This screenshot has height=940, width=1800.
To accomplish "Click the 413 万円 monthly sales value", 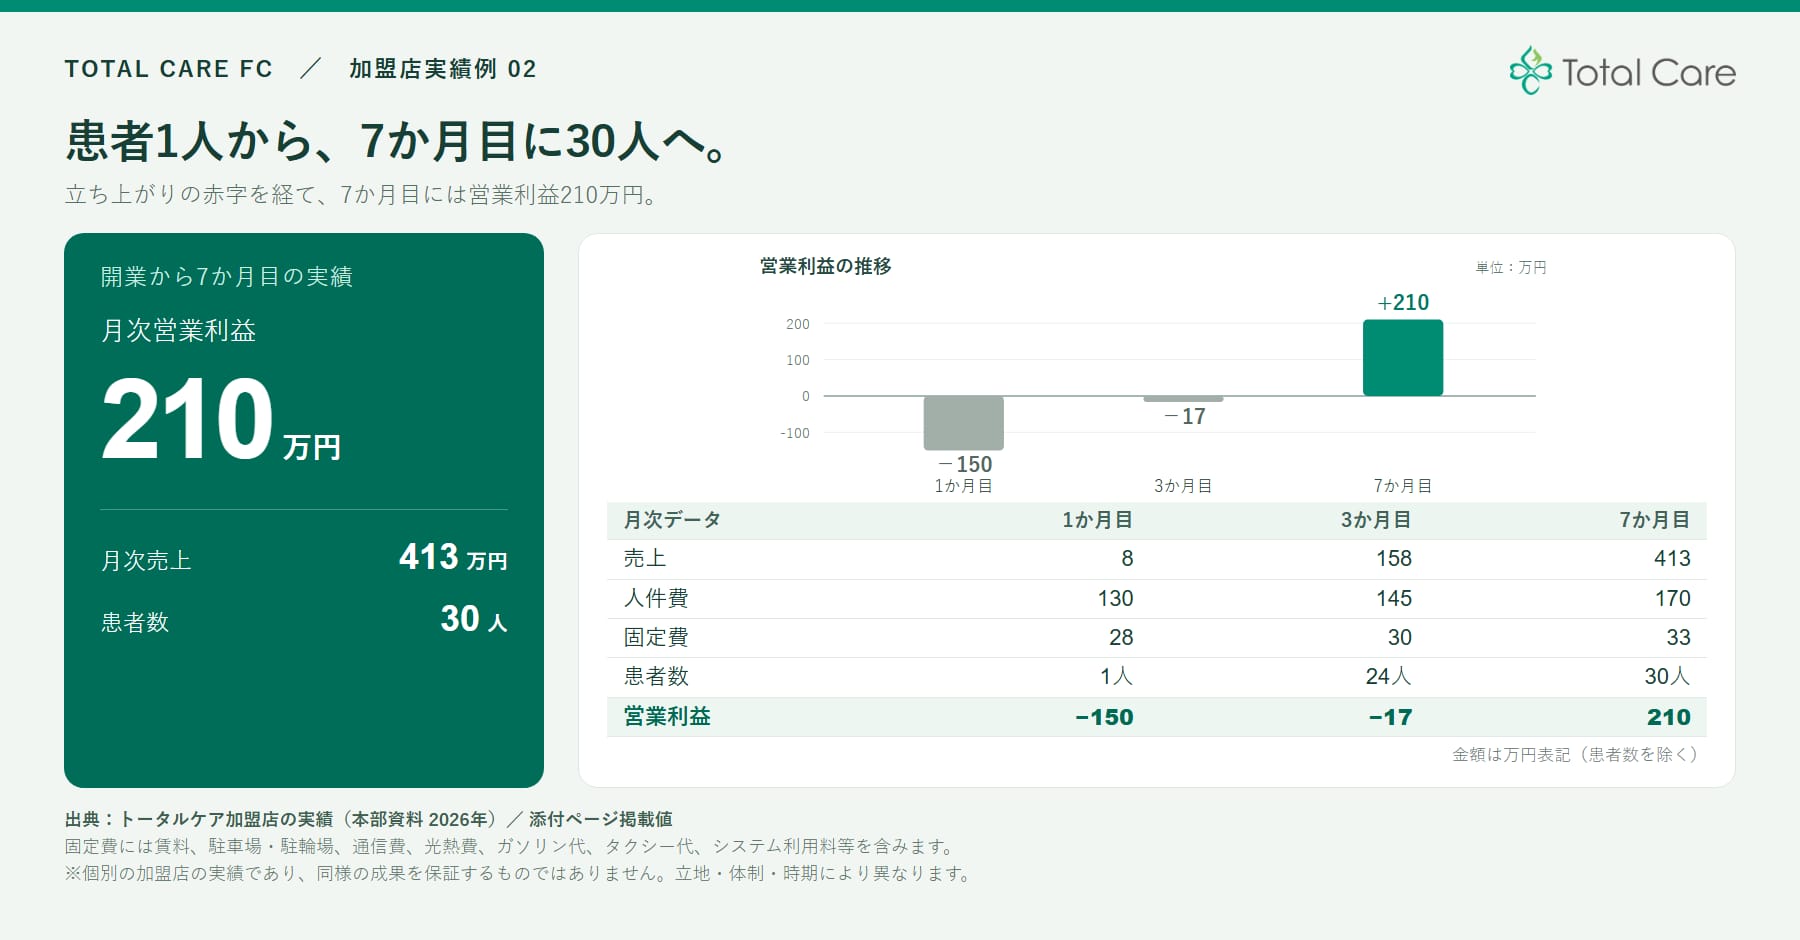I will pos(453,557).
